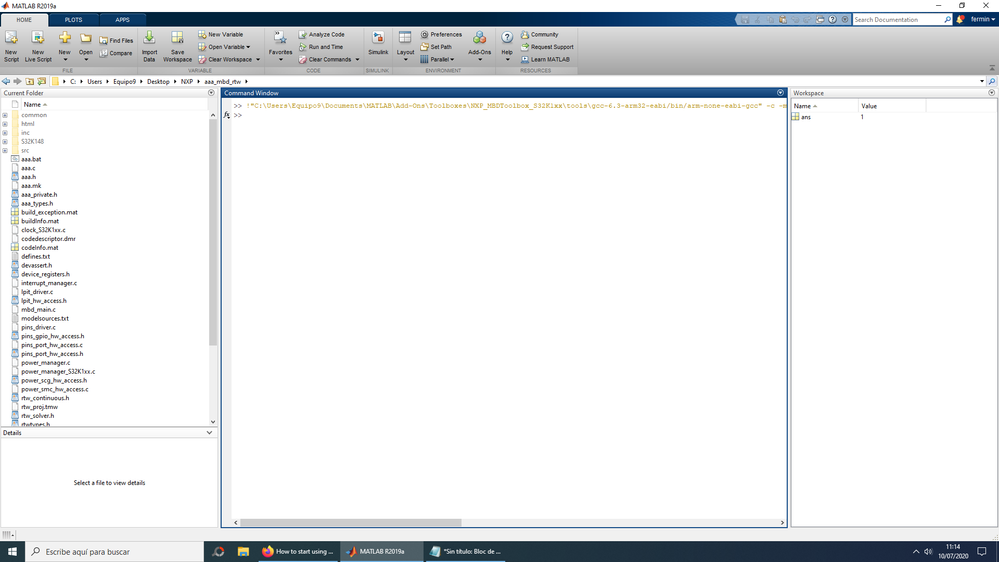This screenshot has width=999, height=562.
Task: Open Workspace panel actions menu
Action: point(991,93)
